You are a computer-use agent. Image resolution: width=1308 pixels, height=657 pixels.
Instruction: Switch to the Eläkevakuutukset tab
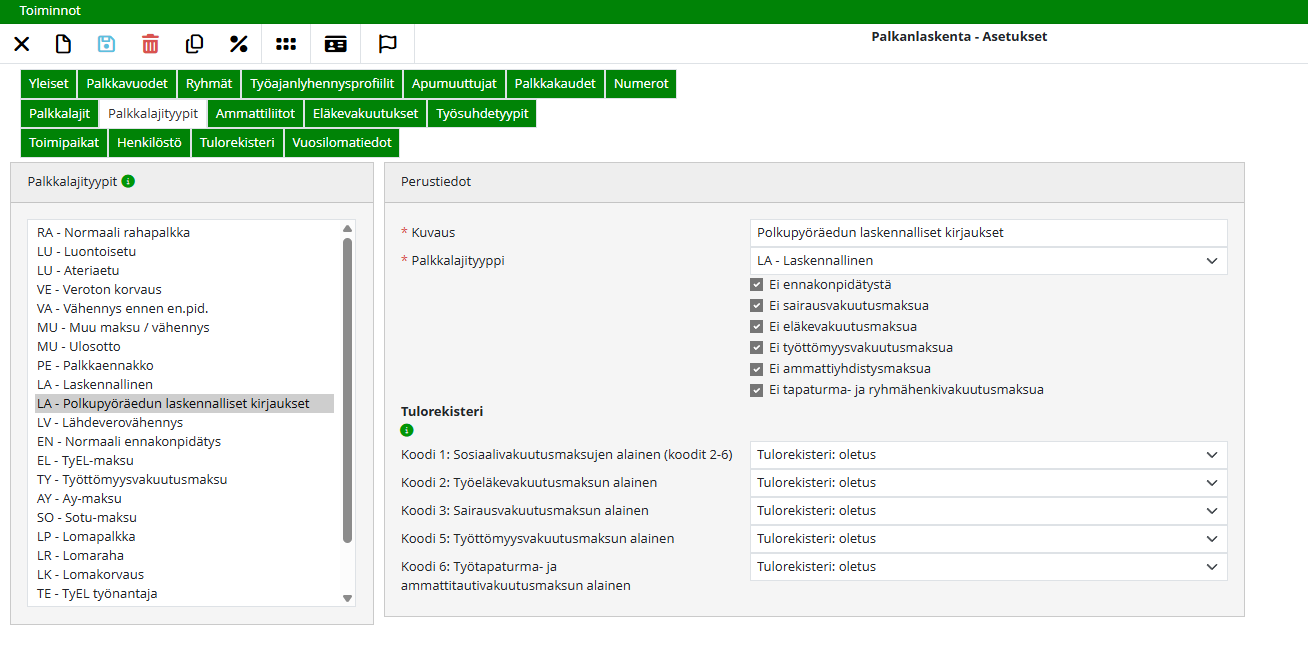365,114
